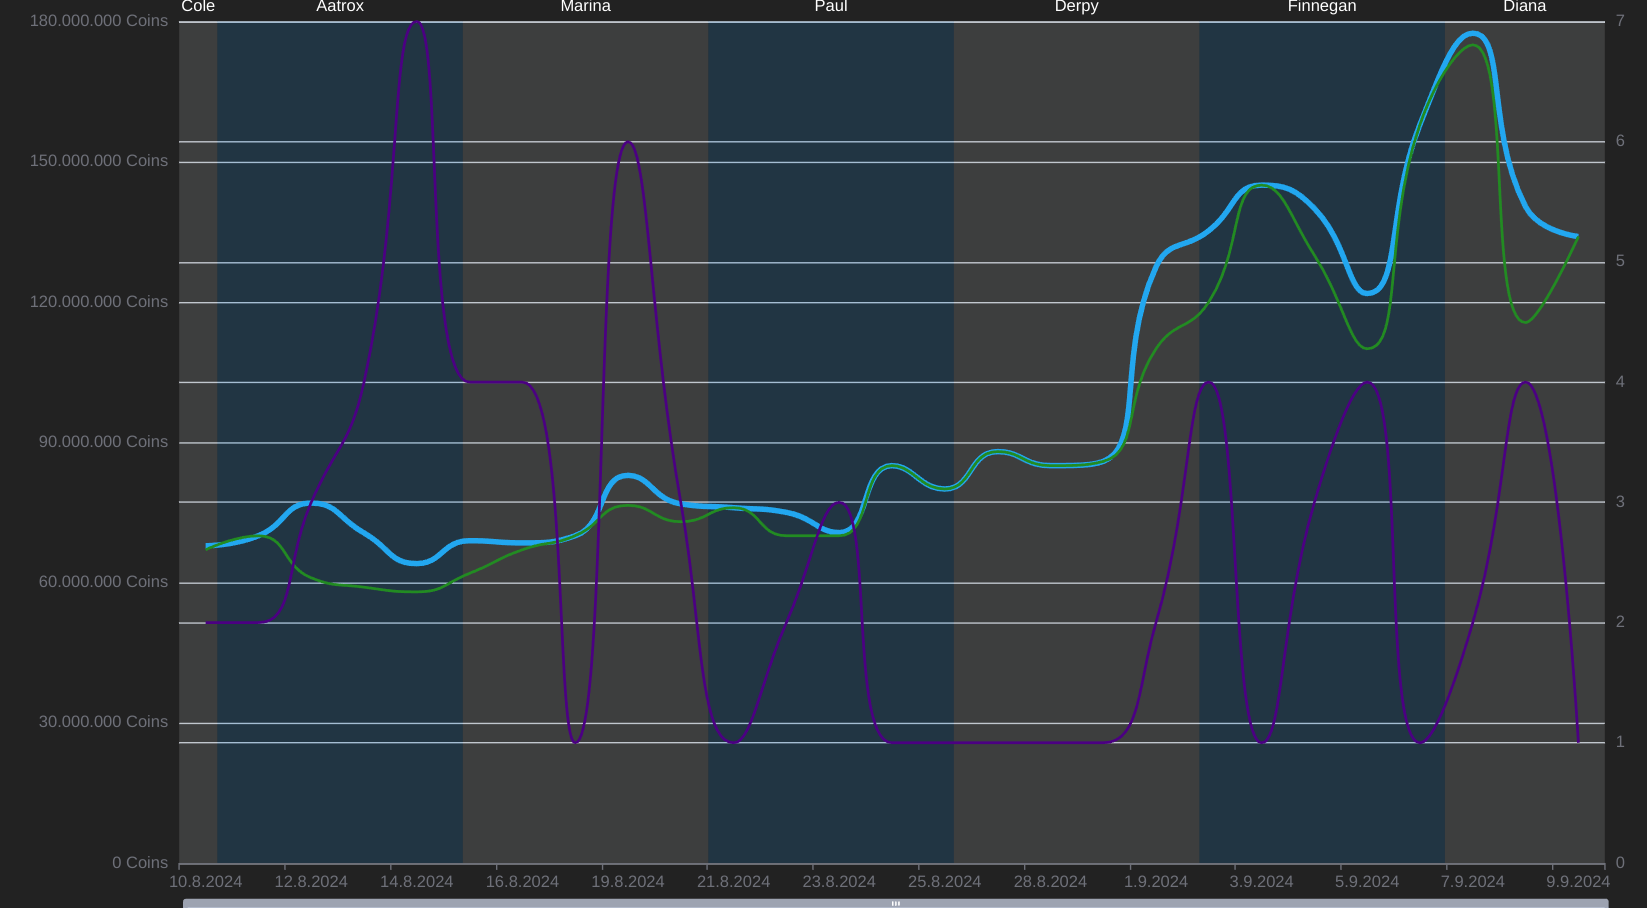1647x908 pixels.
Task: Click the right axis value 4
Action: click(1620, 382)
